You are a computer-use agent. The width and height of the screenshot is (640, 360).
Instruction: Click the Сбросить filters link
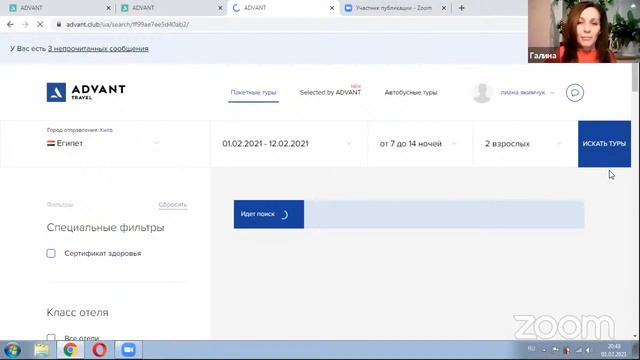173,204
